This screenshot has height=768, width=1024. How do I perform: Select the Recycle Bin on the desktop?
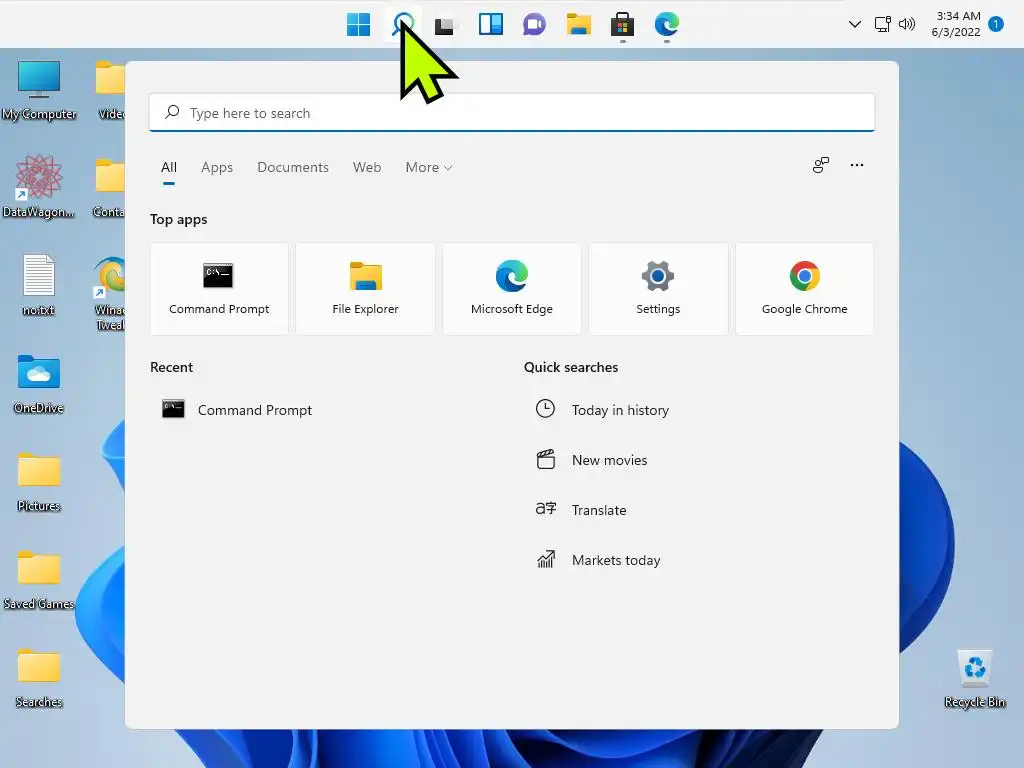[974, 678]
